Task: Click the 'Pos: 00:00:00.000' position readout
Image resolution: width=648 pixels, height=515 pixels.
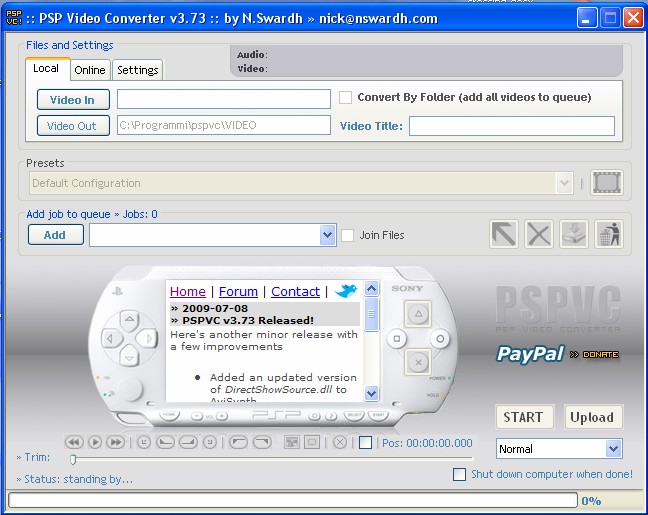Action: pyautogui.click(x=427, y=443)
